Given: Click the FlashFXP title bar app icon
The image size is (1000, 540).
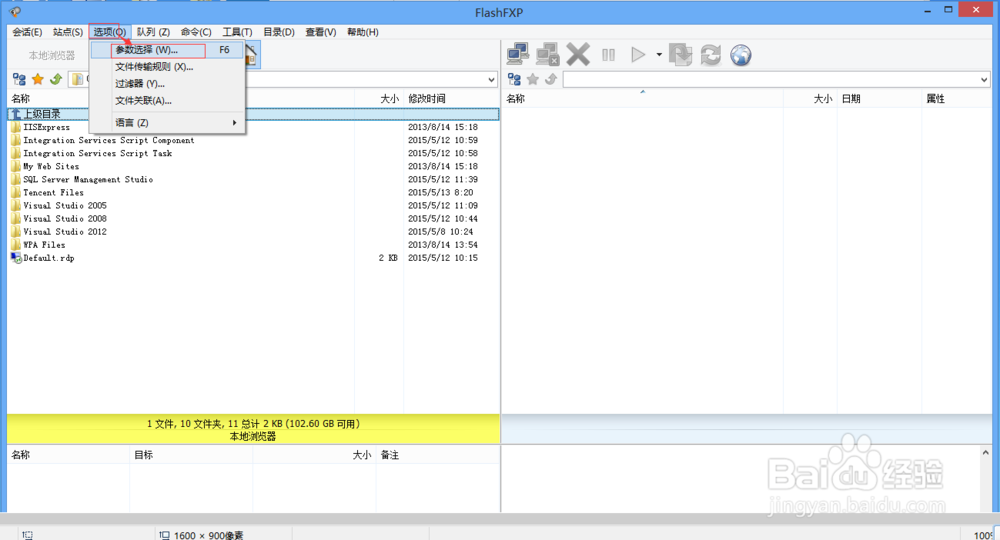Looking at the screenshot, I should 15,11.
